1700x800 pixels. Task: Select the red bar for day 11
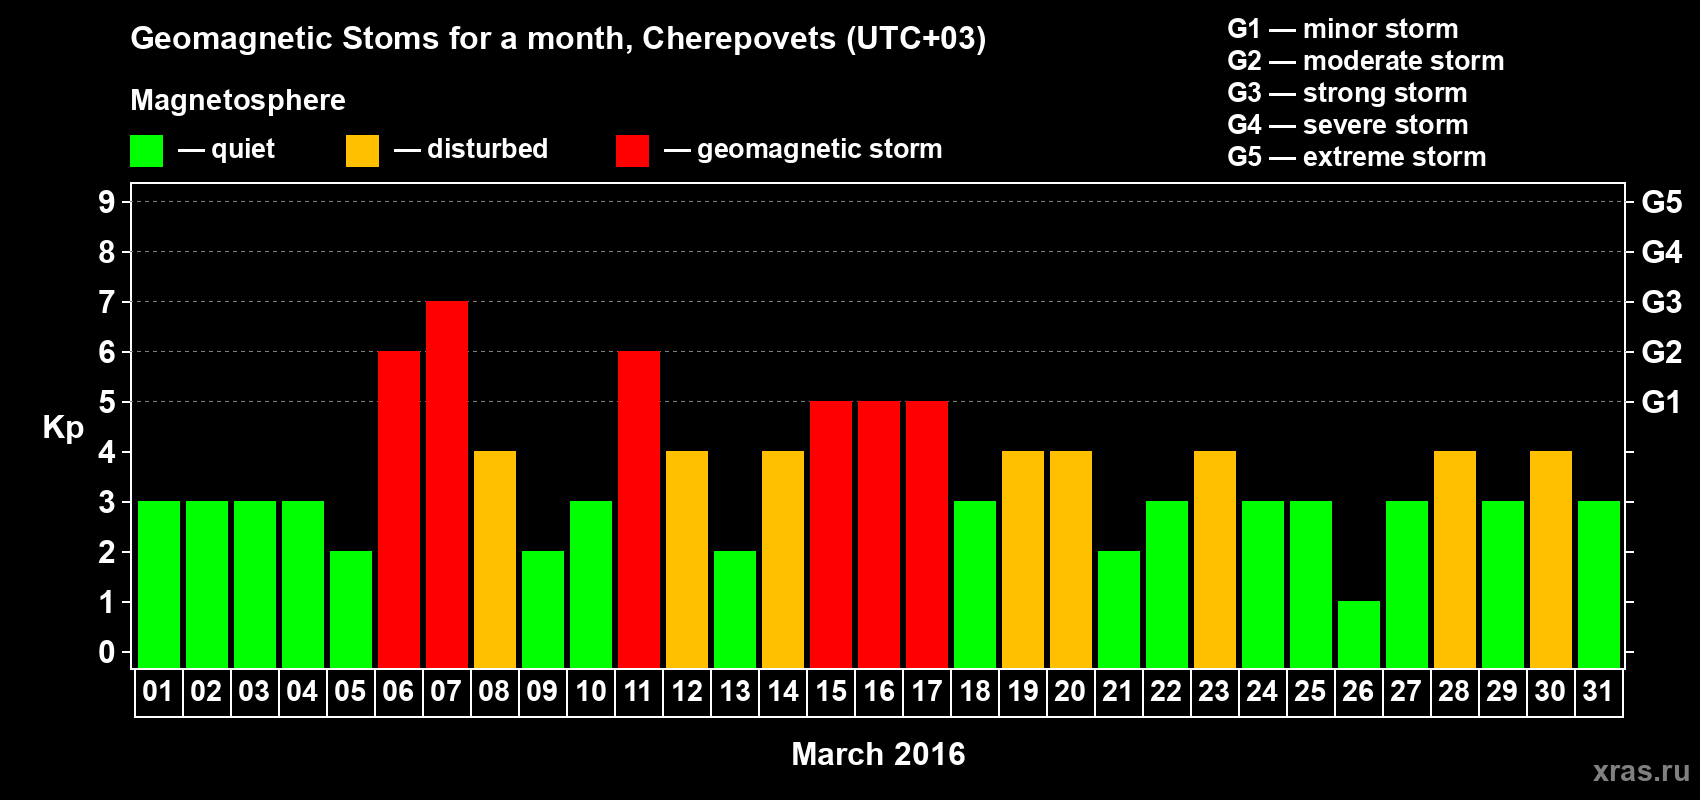click(639, 510)
